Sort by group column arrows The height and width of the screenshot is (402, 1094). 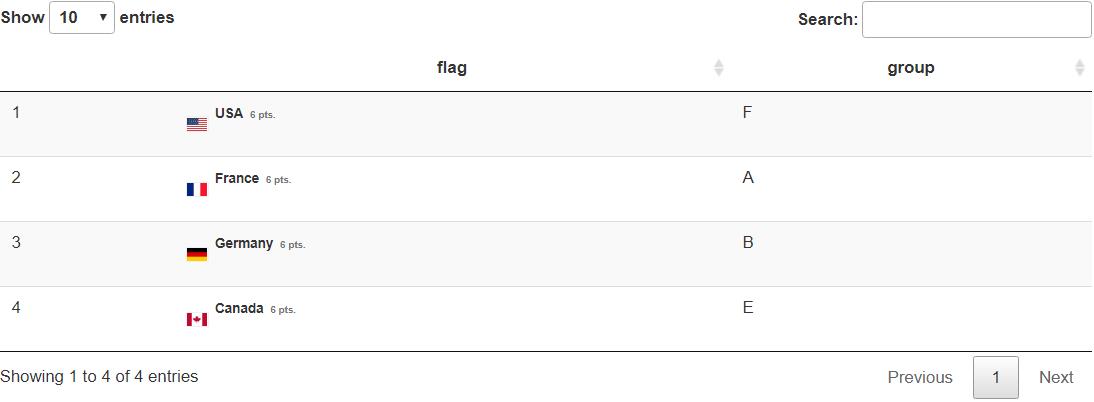pos(1080,68)
